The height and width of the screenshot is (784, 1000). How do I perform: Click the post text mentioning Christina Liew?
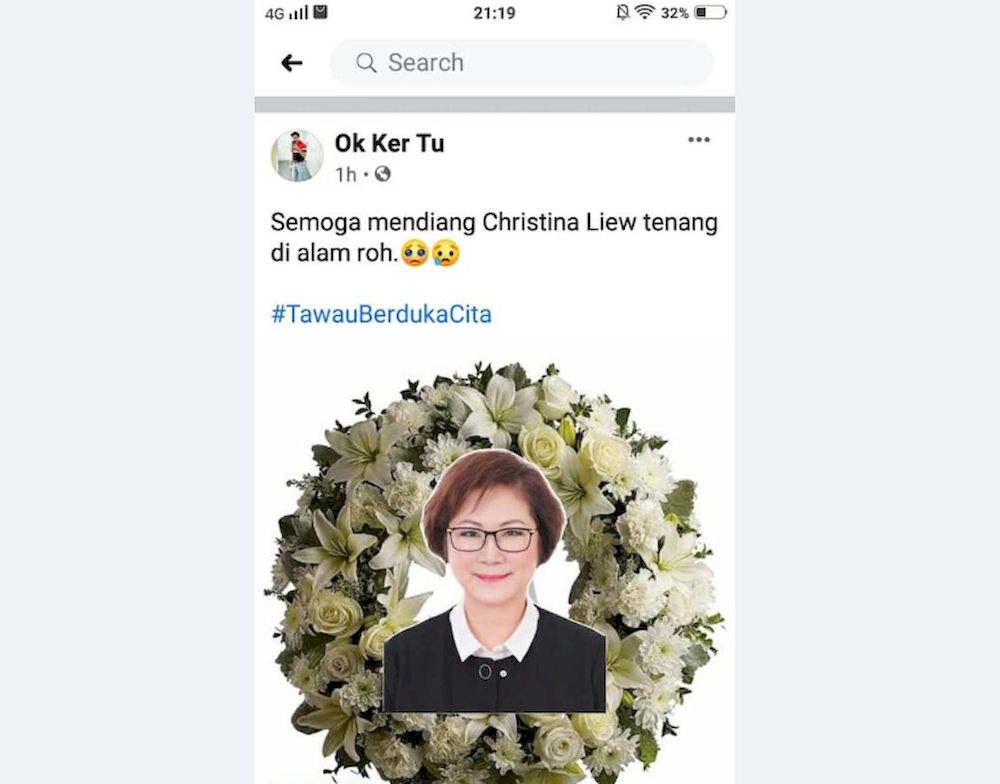point(494,237)
